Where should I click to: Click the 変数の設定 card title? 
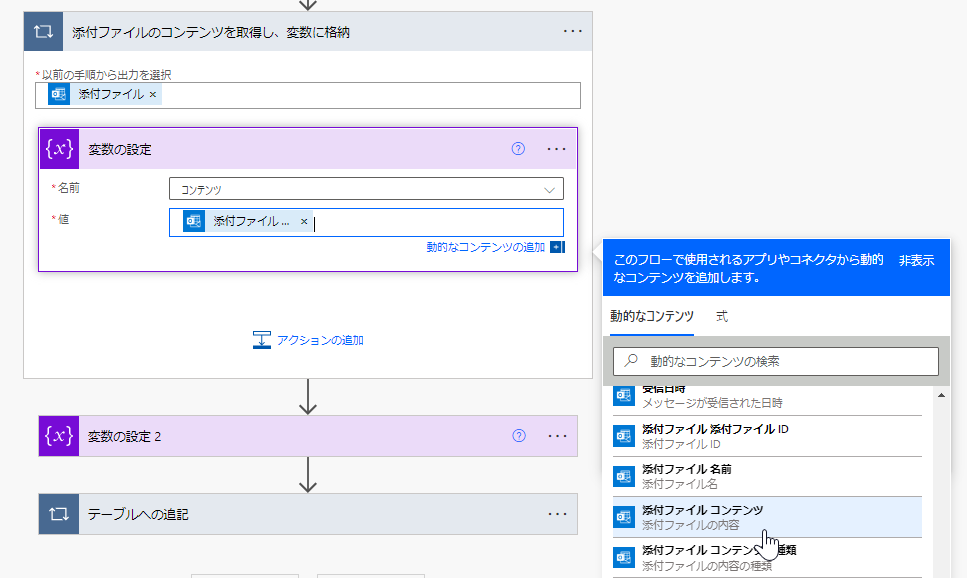[120, 149]
